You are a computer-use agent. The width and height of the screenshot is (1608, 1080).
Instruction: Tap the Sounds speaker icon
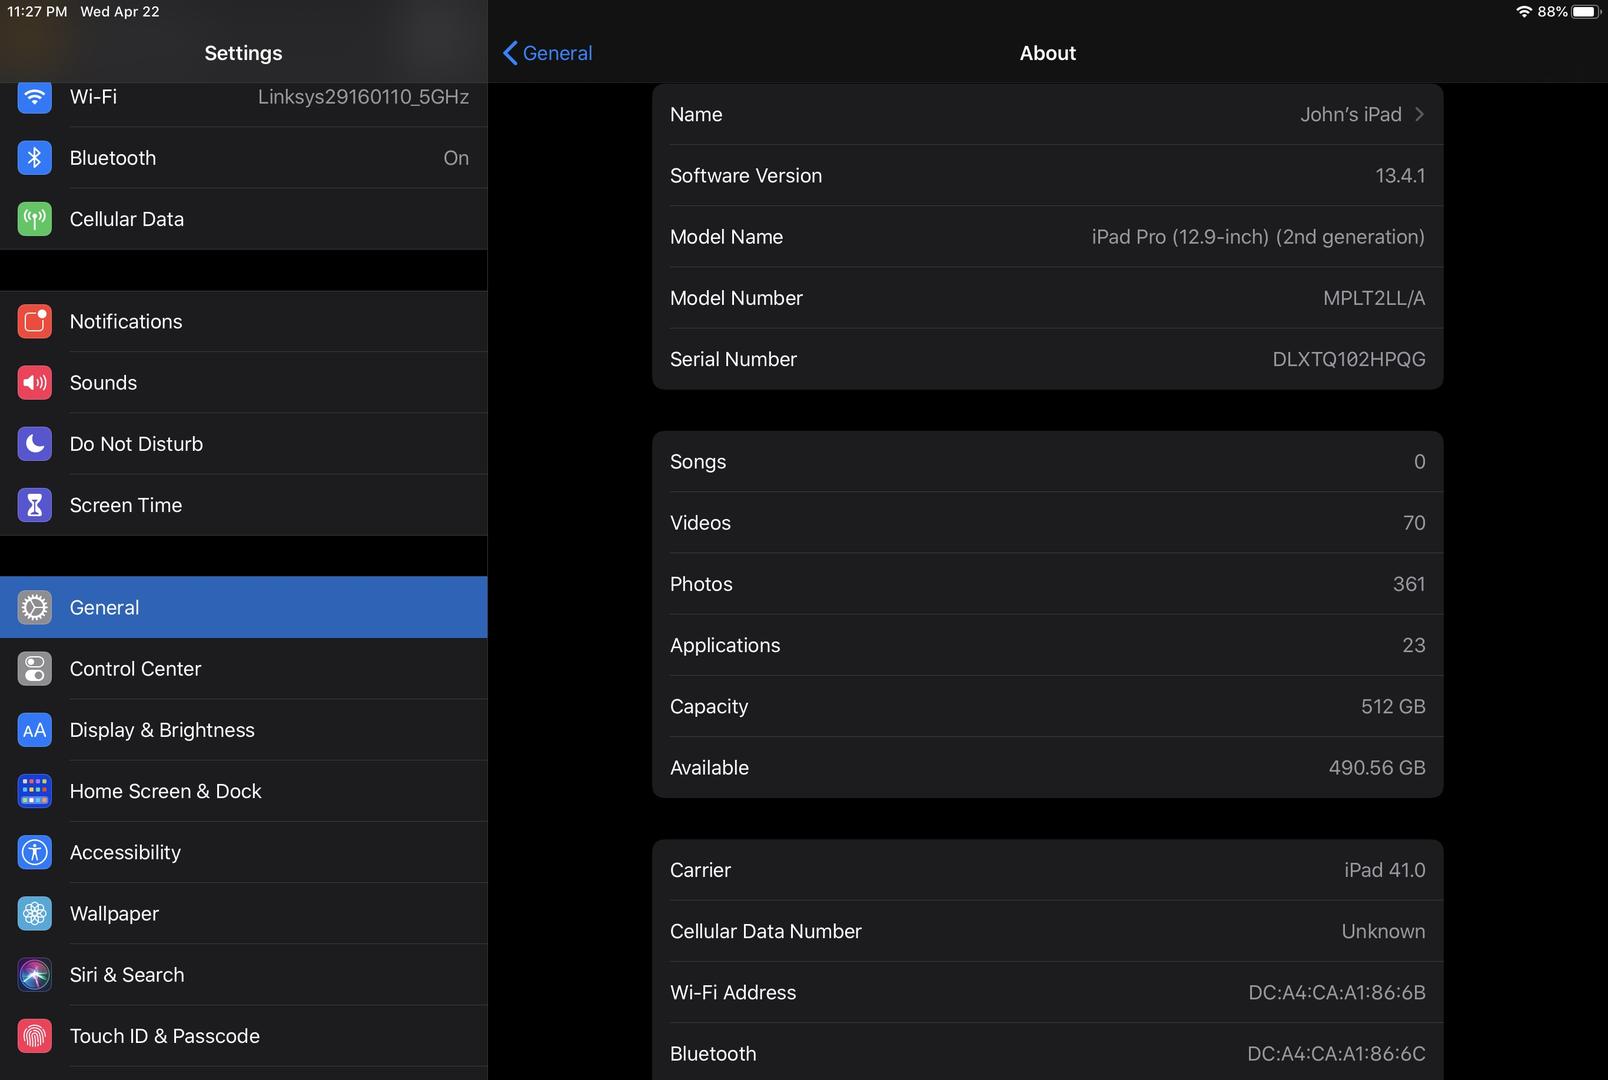coord(35,383)
